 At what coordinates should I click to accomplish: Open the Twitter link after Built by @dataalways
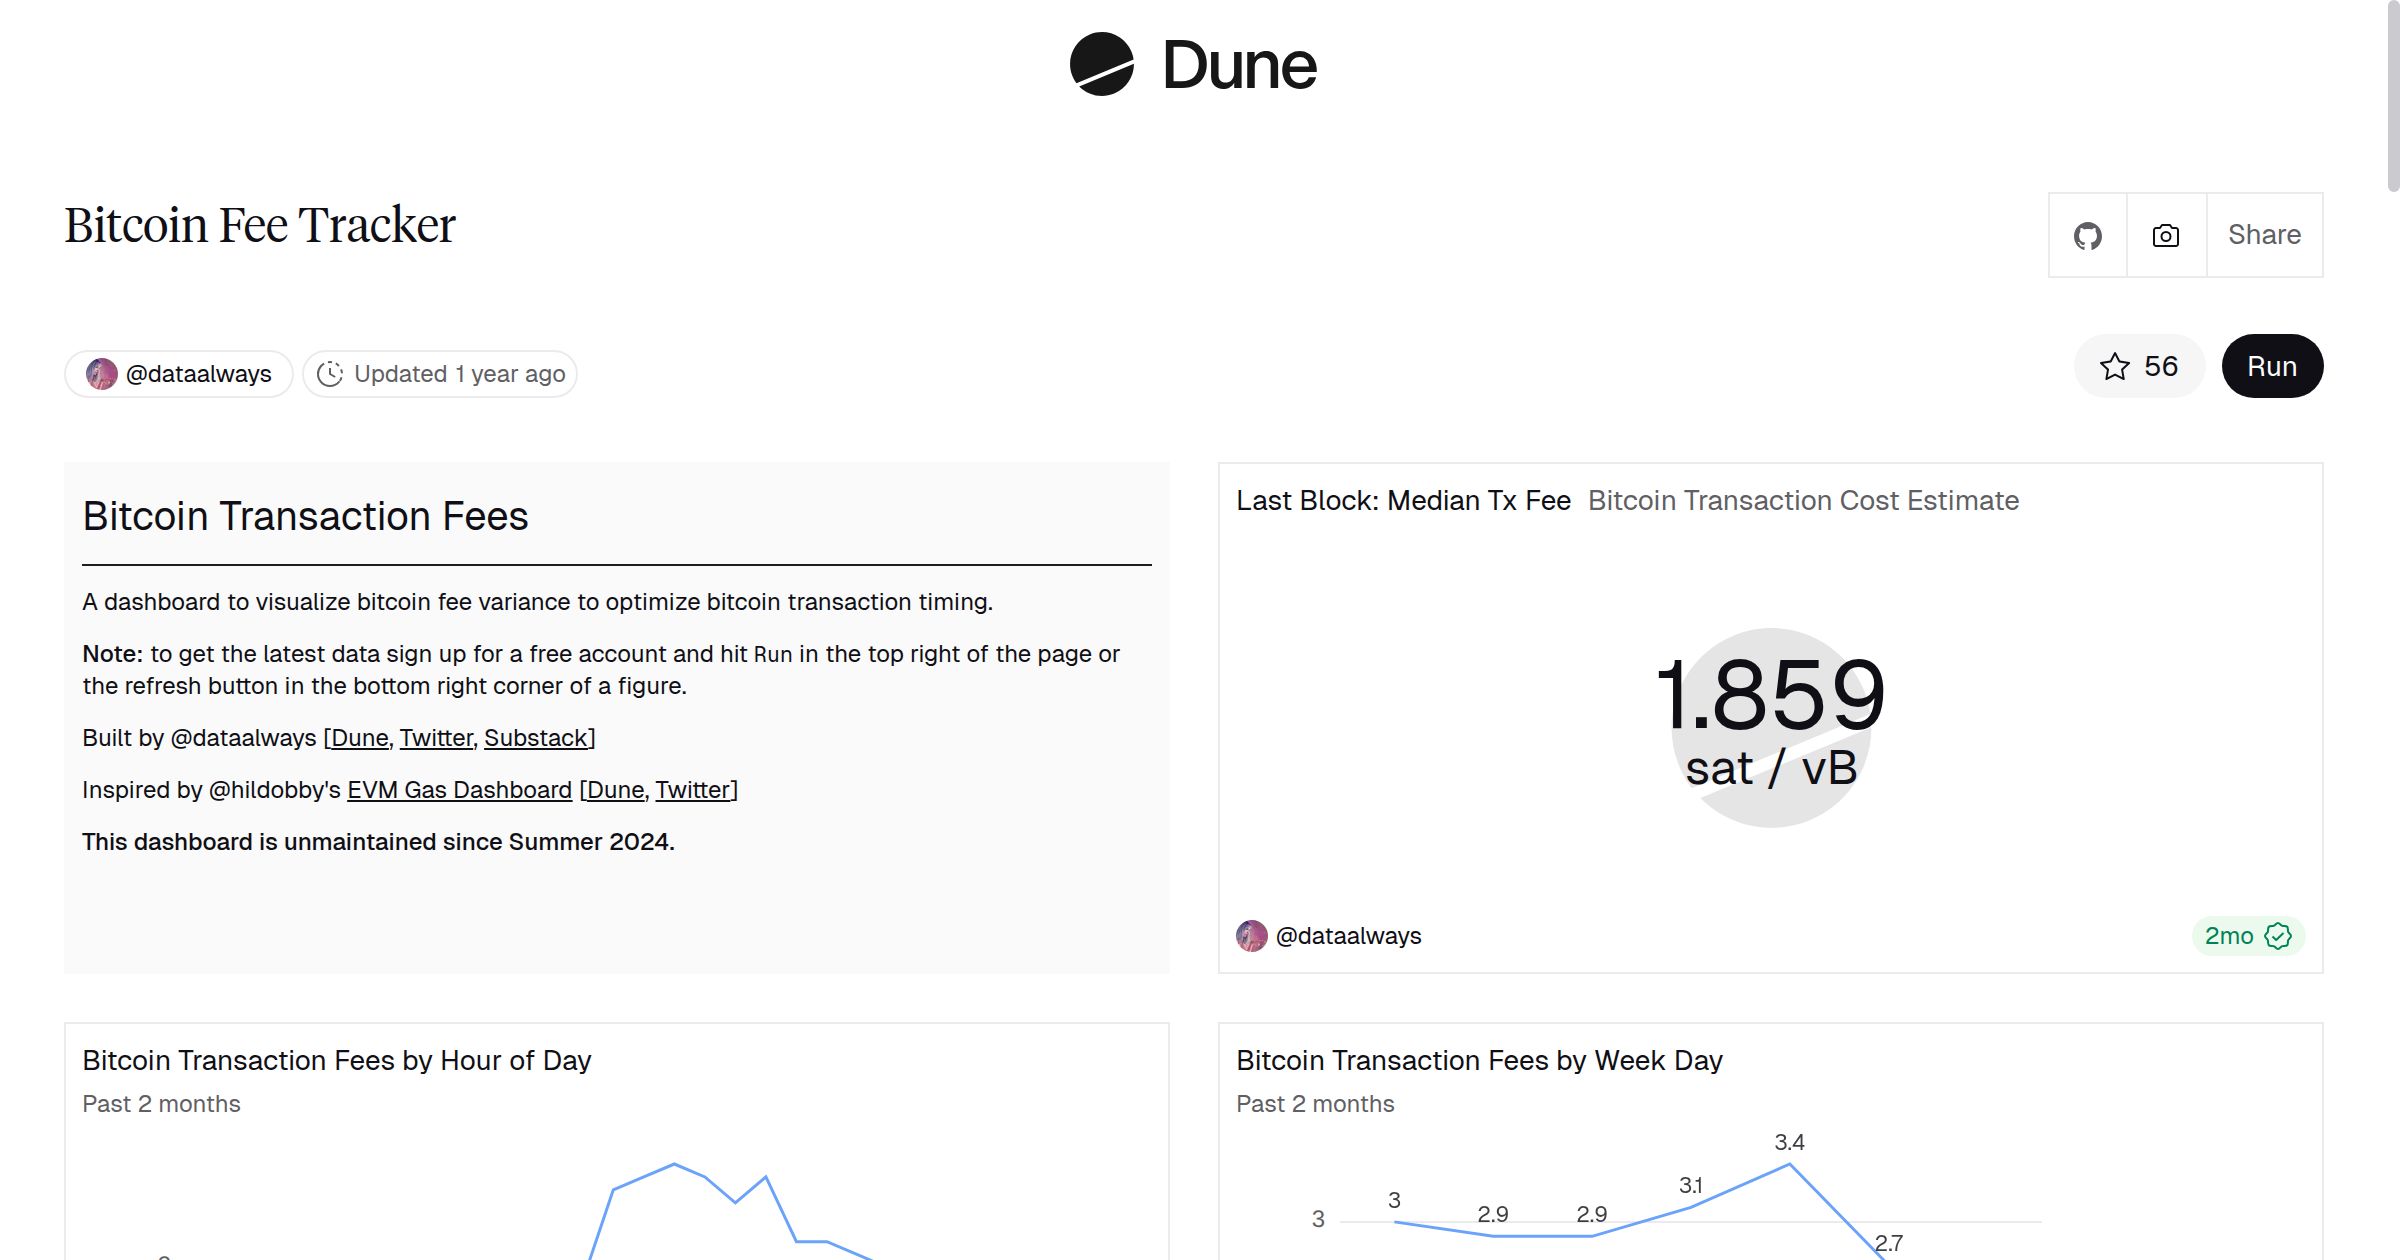pyautogui.click(x=436, y=738)
